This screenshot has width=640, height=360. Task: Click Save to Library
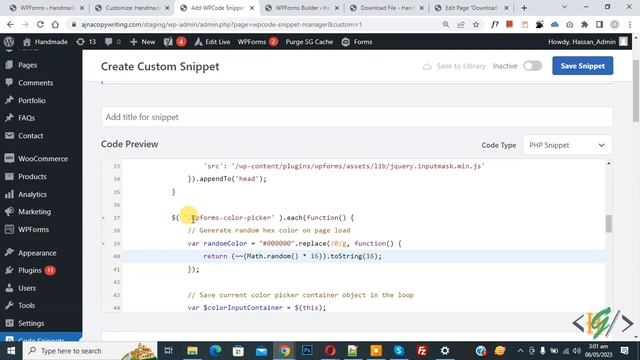(x=454, y=66)
